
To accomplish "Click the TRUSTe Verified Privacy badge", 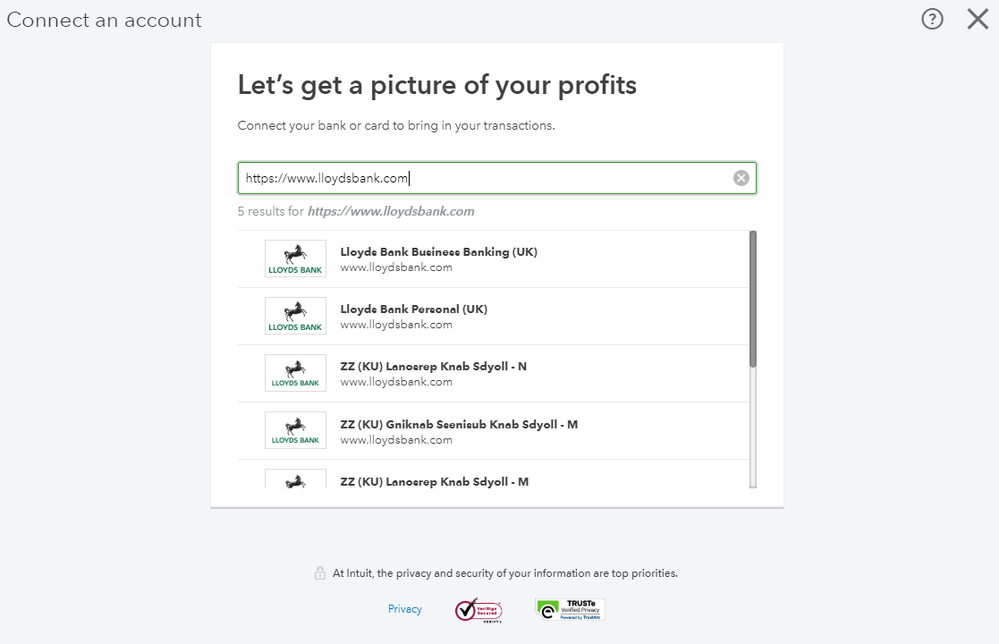I will (570, 609).
